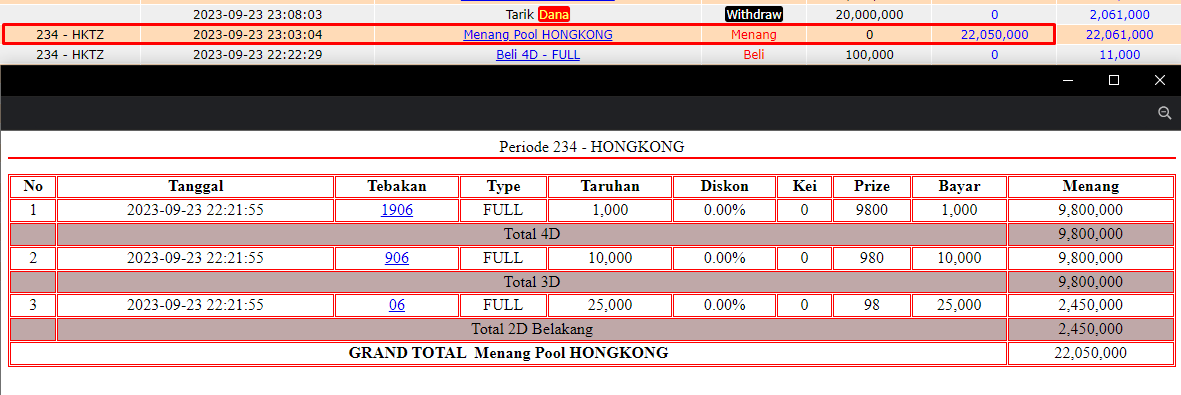Open the Beli 4D - FULL link

point(538,55)
